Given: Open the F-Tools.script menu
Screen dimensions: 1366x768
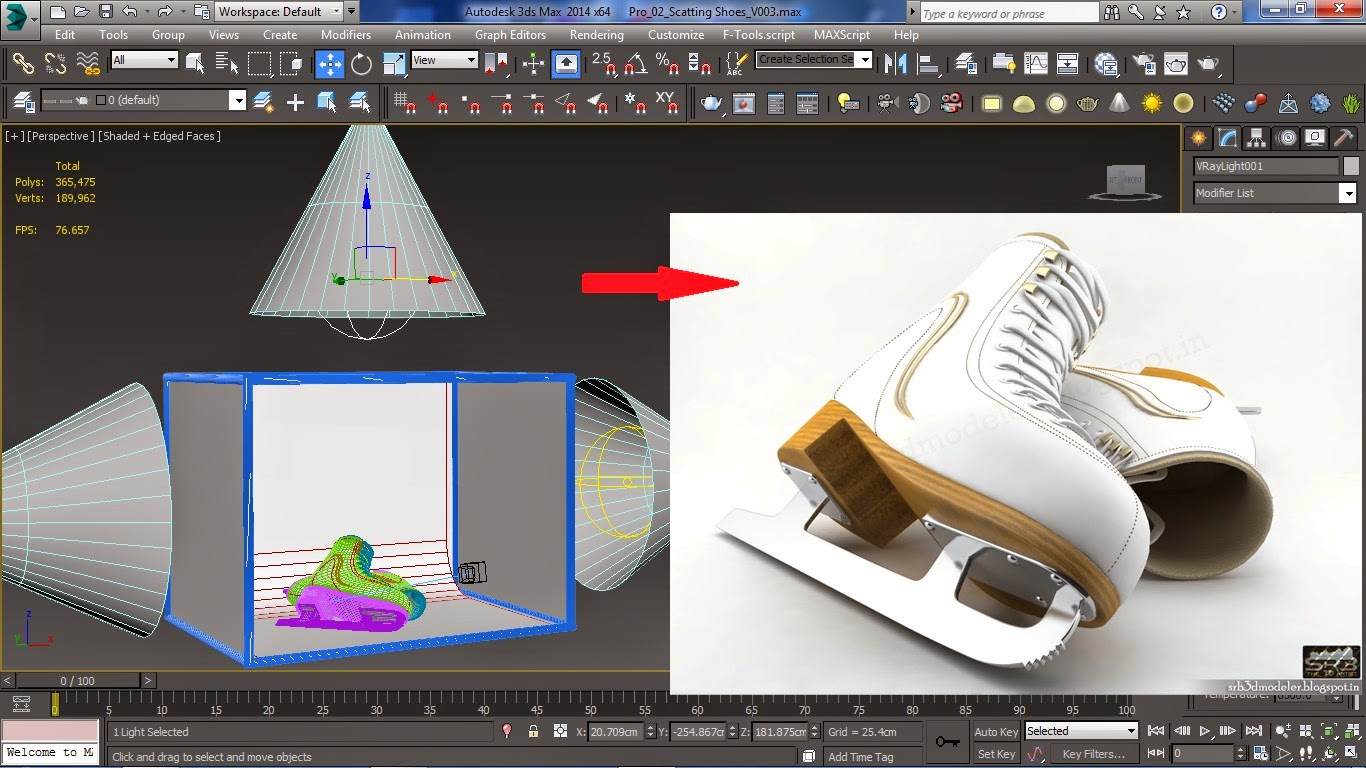Looking at the screenshot, I should coord(758,34).
